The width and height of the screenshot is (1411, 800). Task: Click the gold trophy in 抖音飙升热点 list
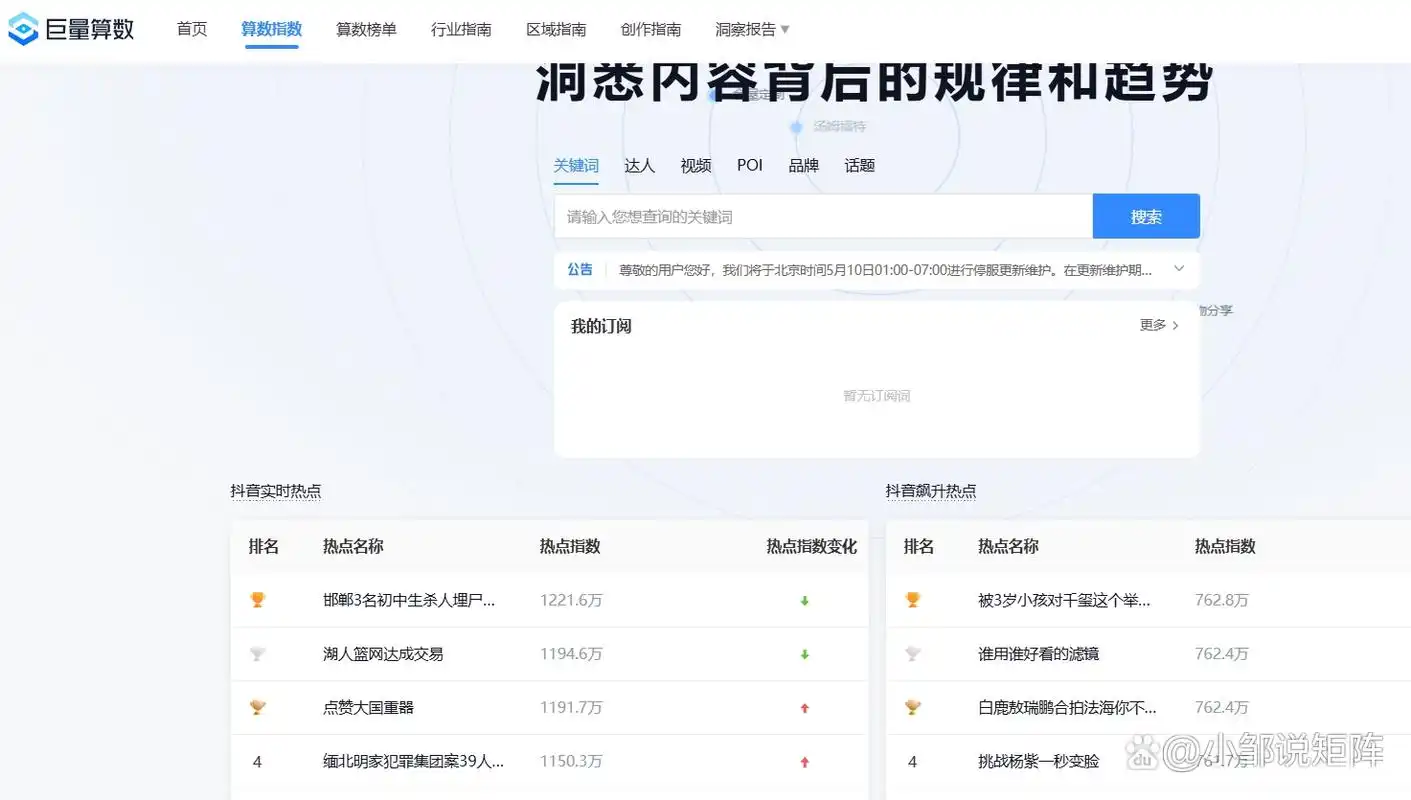[x=912, y=600]
